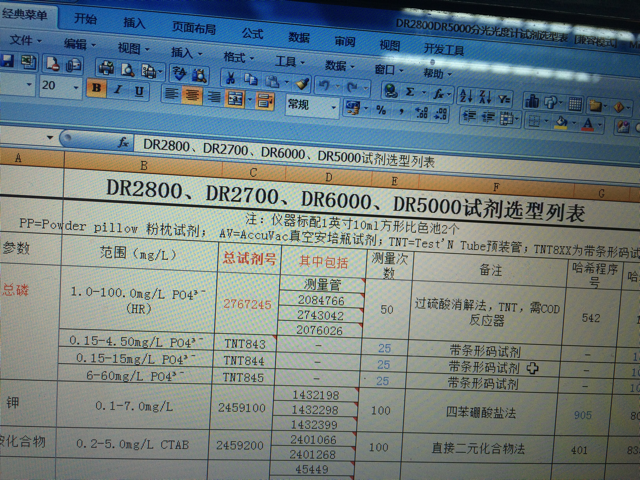Click the AutoSum sigma icon
Viewport: 640px width, 480px height.
coord(410,92)
